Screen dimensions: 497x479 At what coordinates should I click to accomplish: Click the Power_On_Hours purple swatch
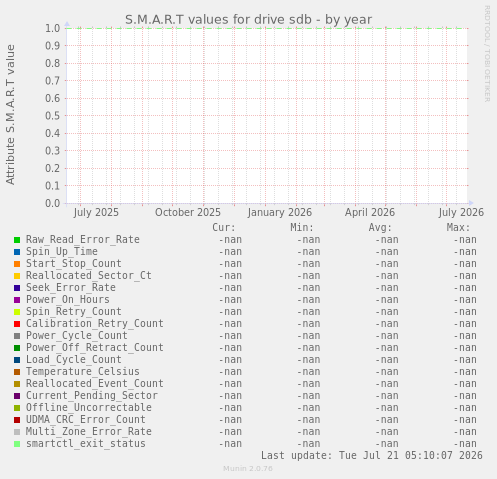[x=17, y=300]
